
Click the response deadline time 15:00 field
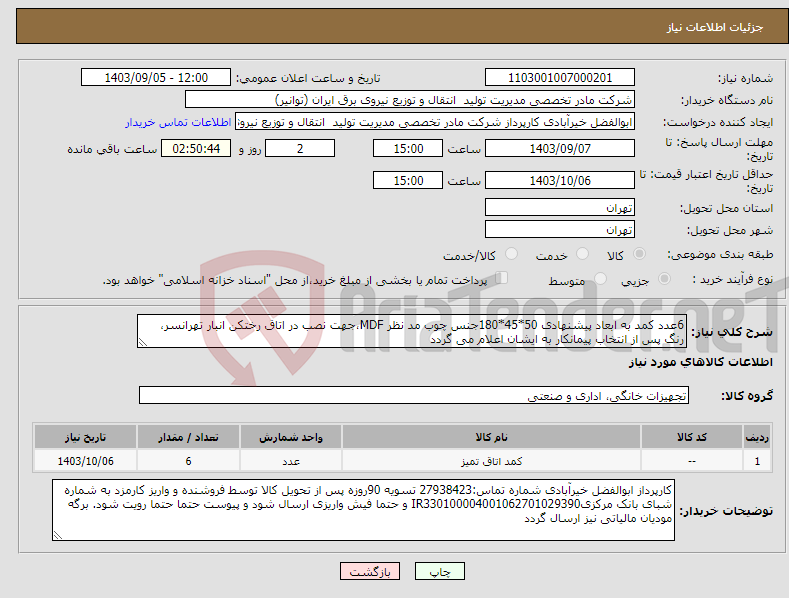pyautogui.click(x=408, y=148)
